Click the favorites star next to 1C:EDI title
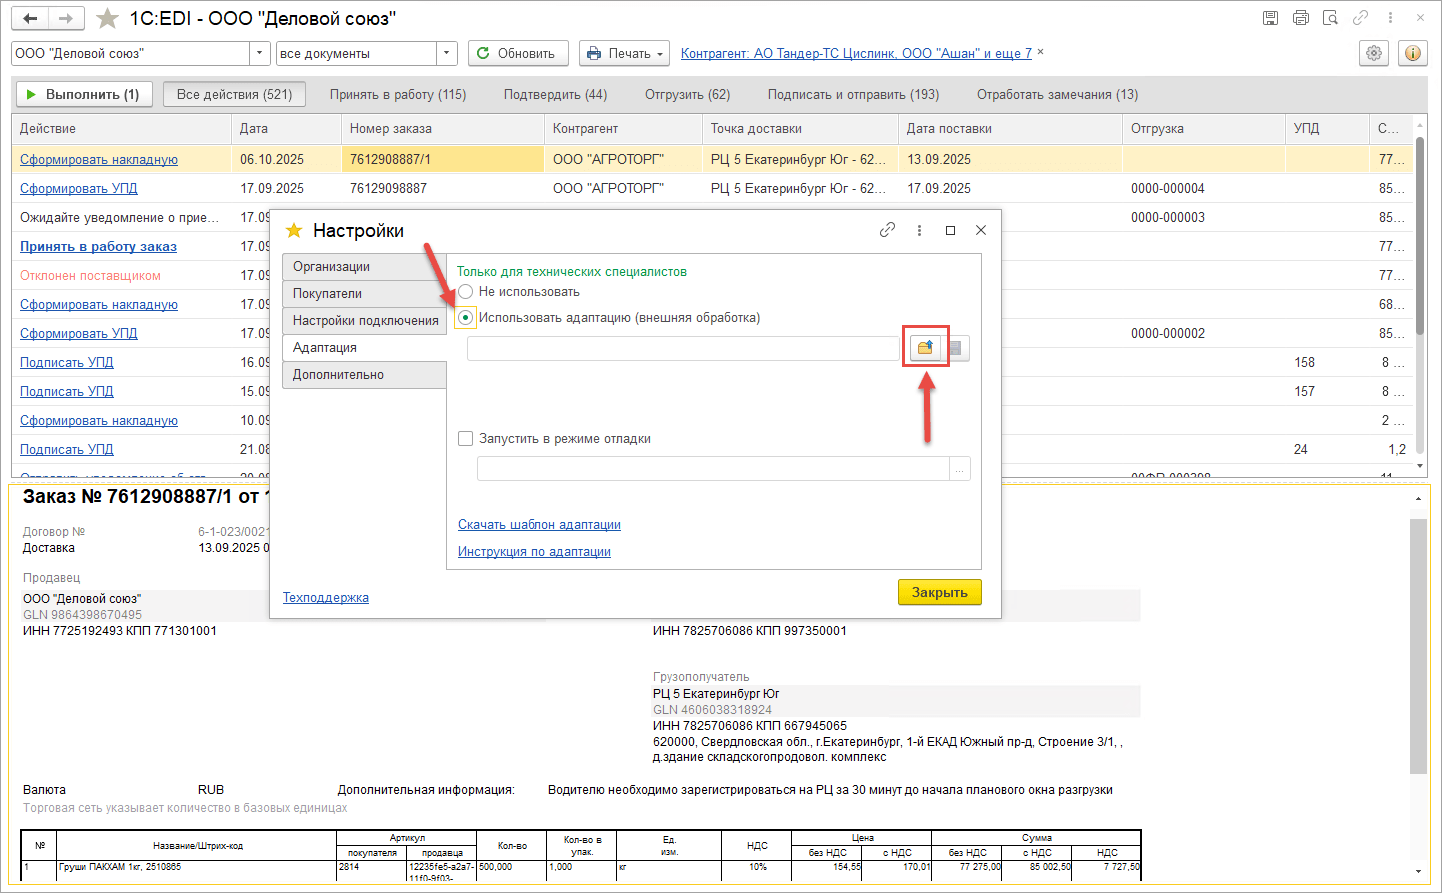 (108, 18)
